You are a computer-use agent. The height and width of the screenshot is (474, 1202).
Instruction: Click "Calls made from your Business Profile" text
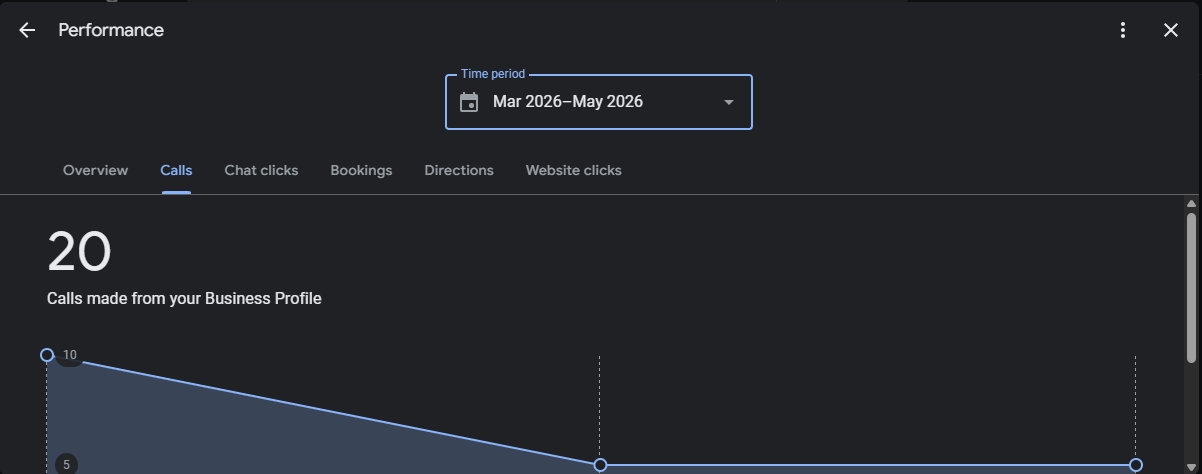coord(184,298)
